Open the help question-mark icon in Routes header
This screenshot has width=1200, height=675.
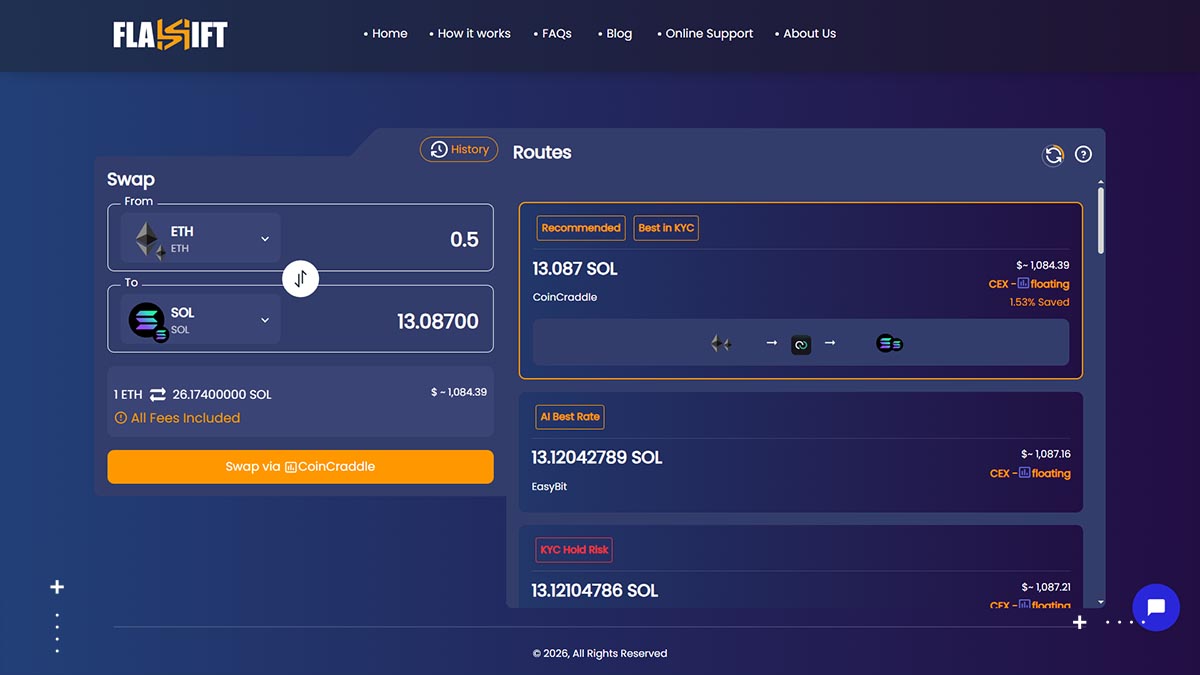(1083, 154)
